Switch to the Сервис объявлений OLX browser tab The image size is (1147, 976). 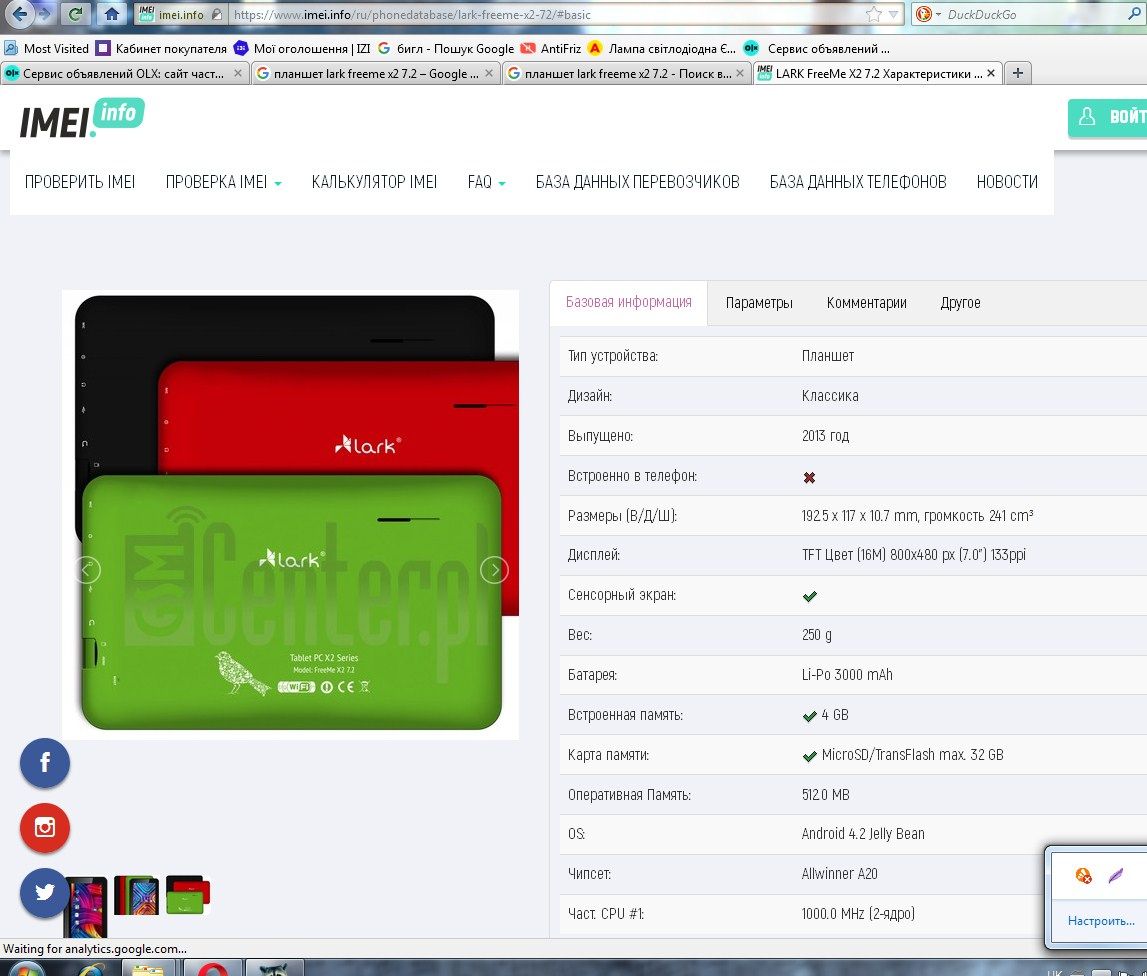[124, 73]
